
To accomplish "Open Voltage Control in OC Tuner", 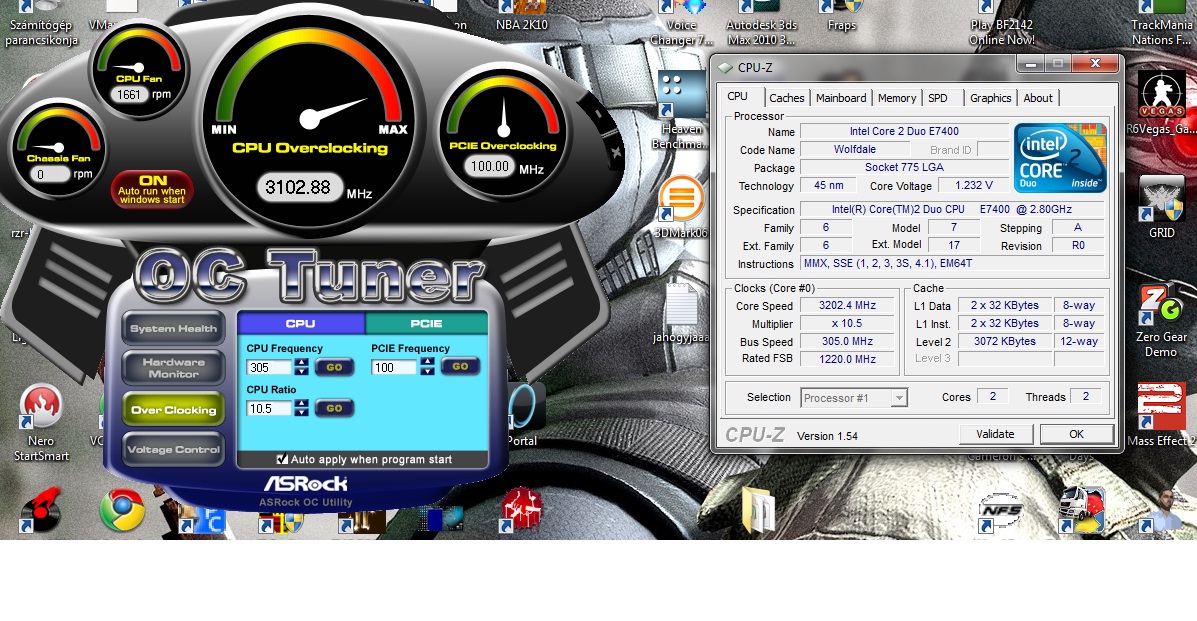I will pos(173,449).
